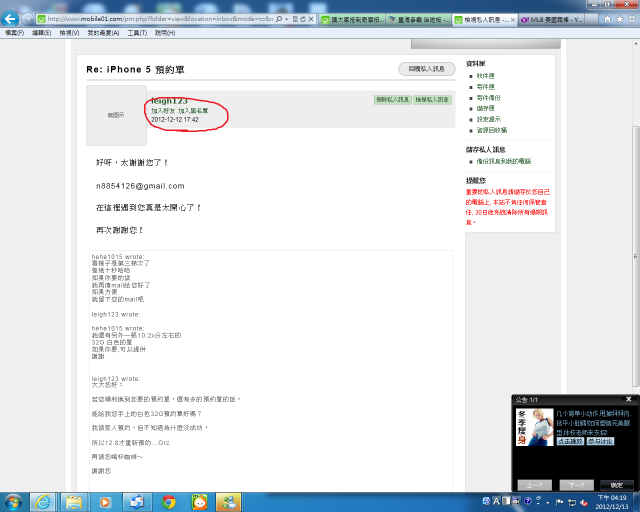
Task: Close the active 檢視私人訊息 tab
Action: (x=513, y=20)
